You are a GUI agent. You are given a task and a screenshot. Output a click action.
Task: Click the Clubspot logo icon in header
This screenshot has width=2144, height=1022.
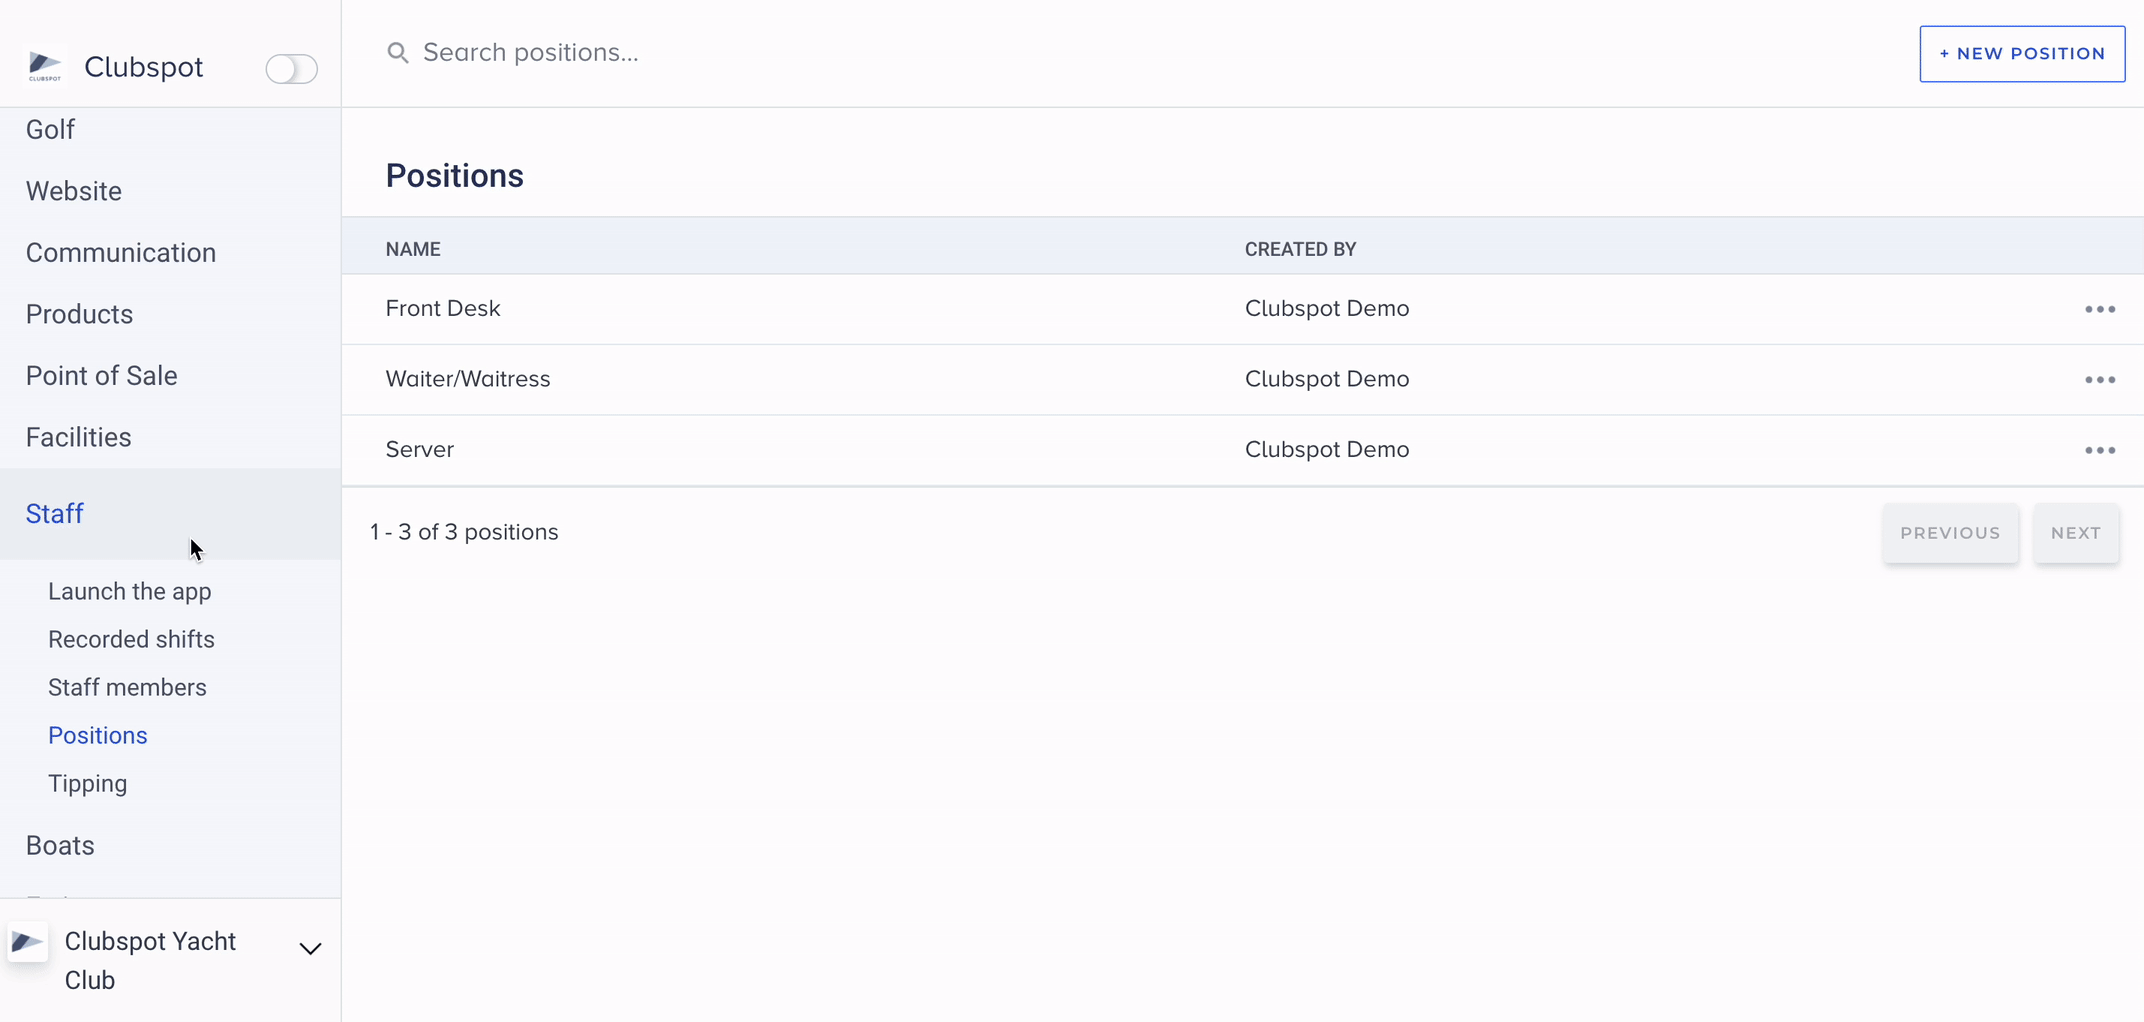pos(45,67)
